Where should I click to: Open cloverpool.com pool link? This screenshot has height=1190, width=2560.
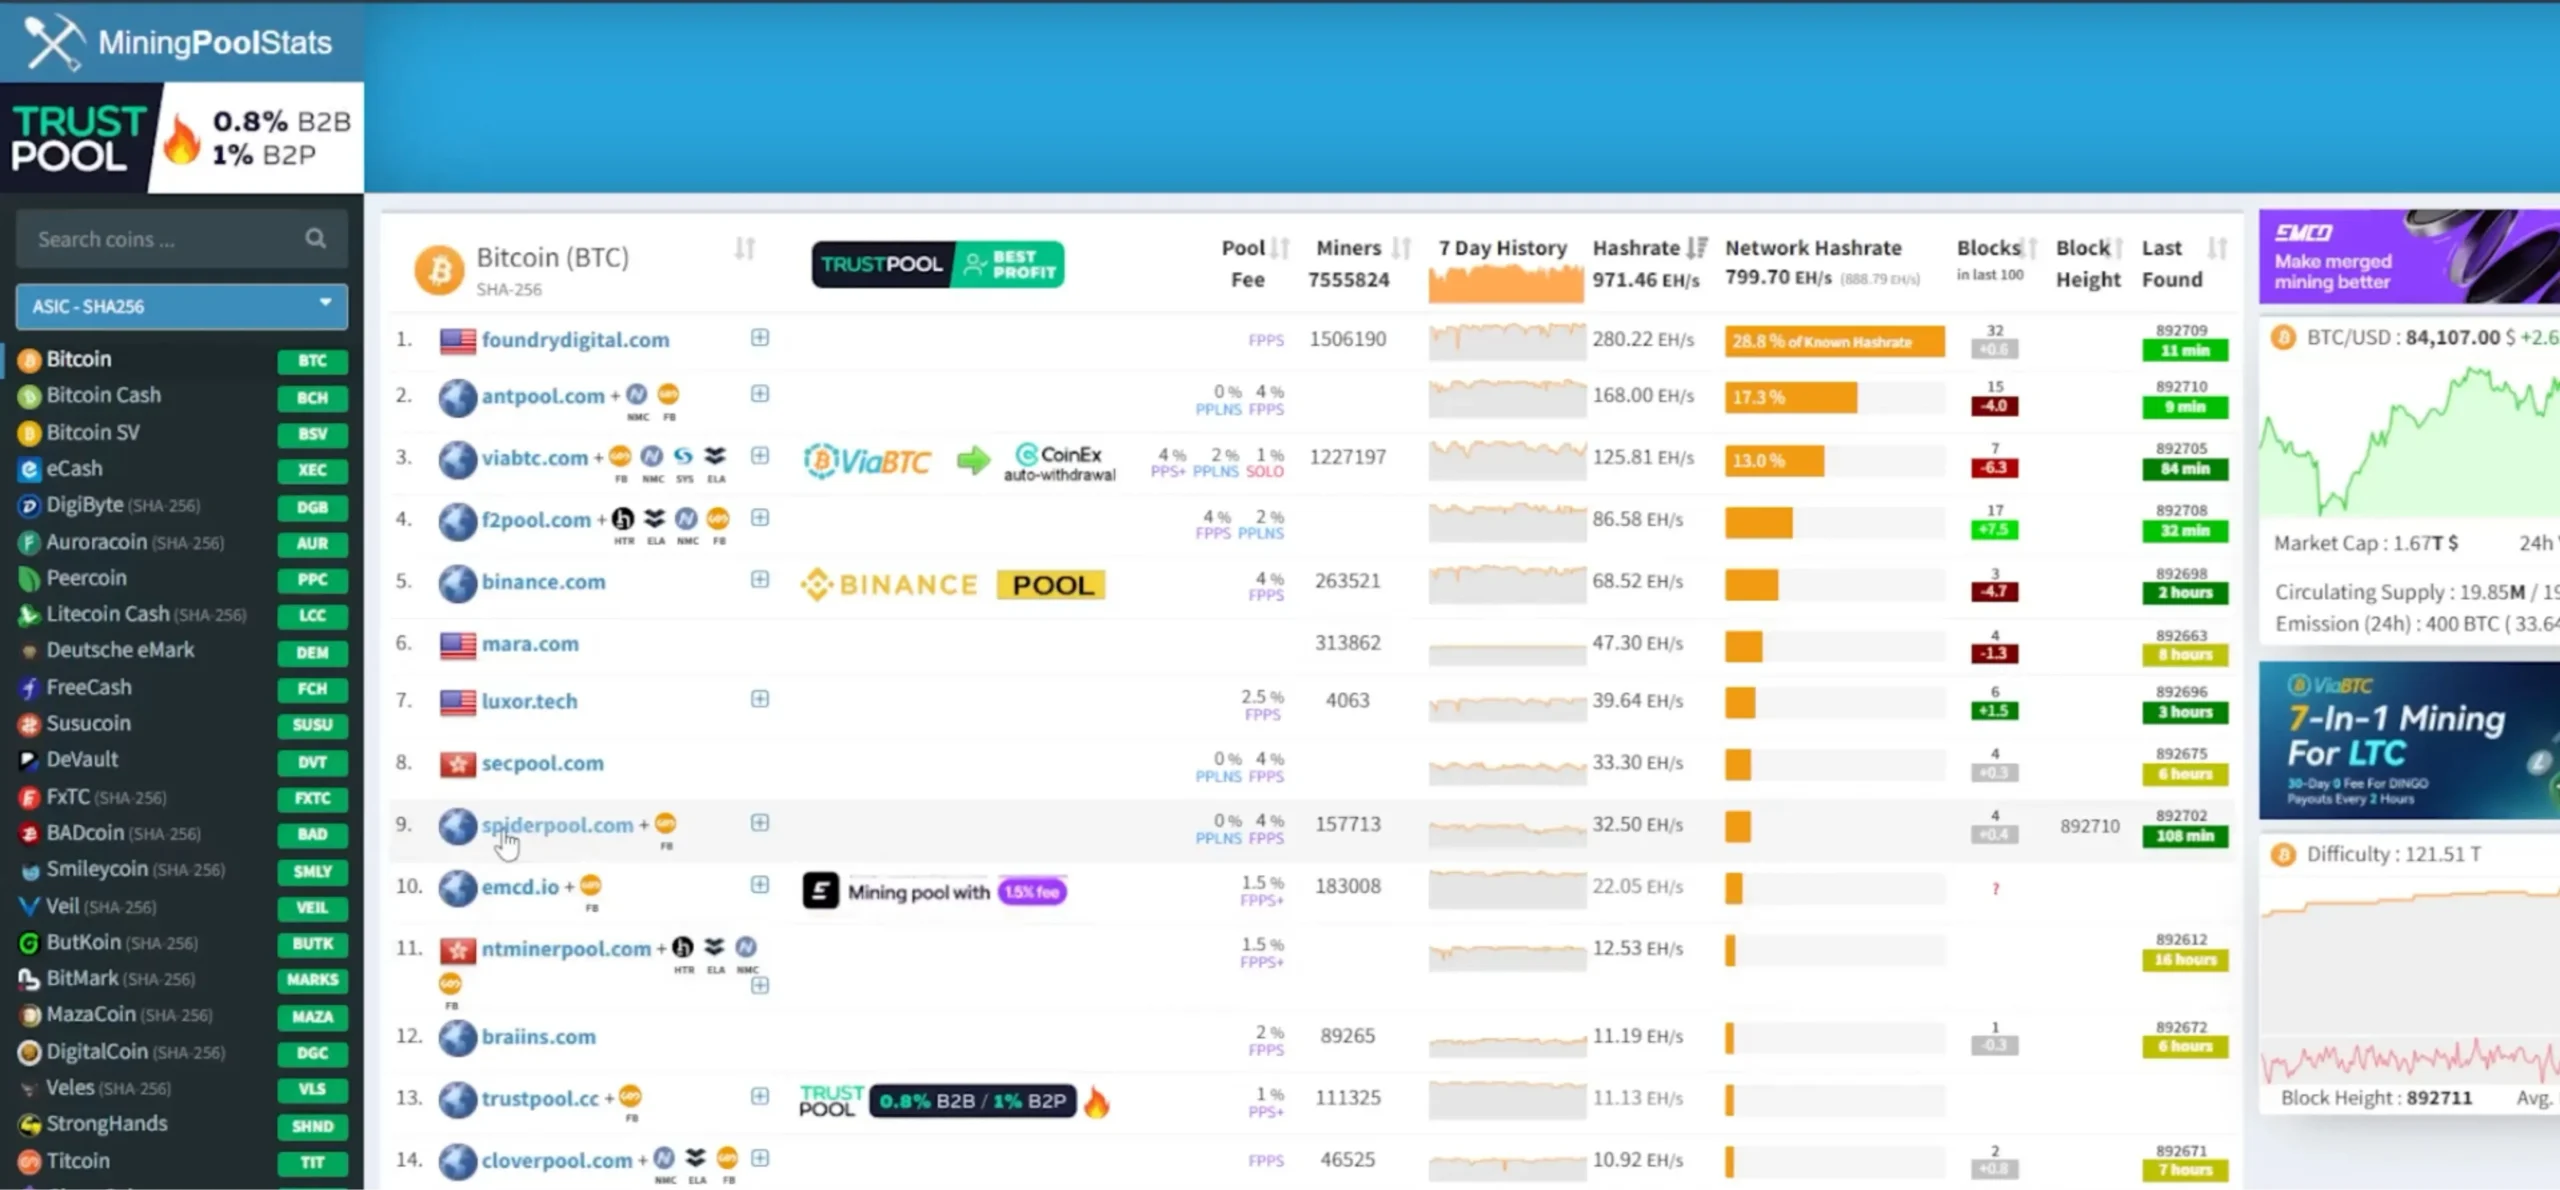pos(557,1160)
